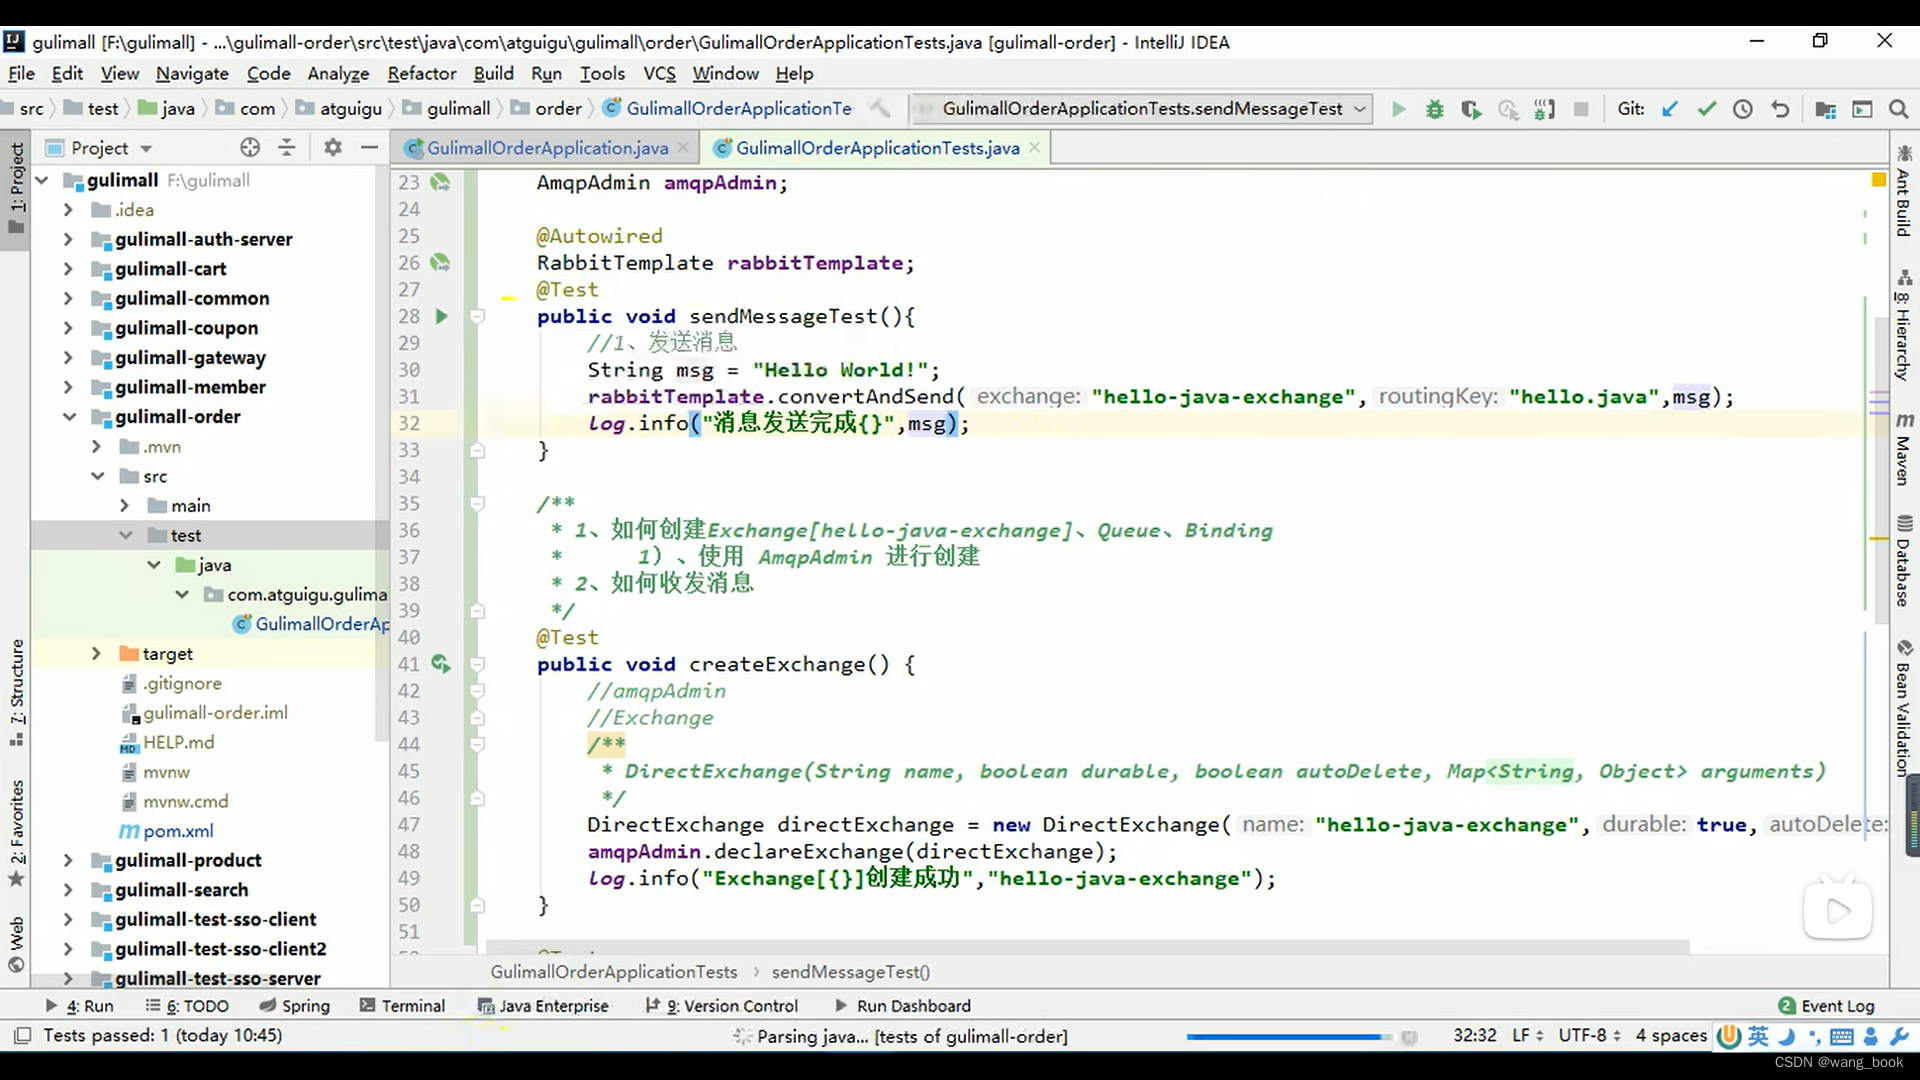
Task: Open project structure icon in toolbar
Action: pos(1825,109)
